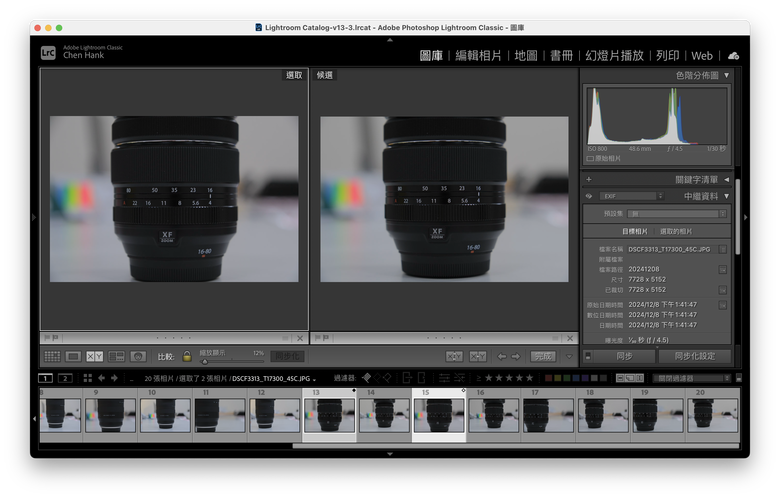Select 目標相片 metadata mode
The width and height of the screenshot is (780, 498).
tap(634, 231)
